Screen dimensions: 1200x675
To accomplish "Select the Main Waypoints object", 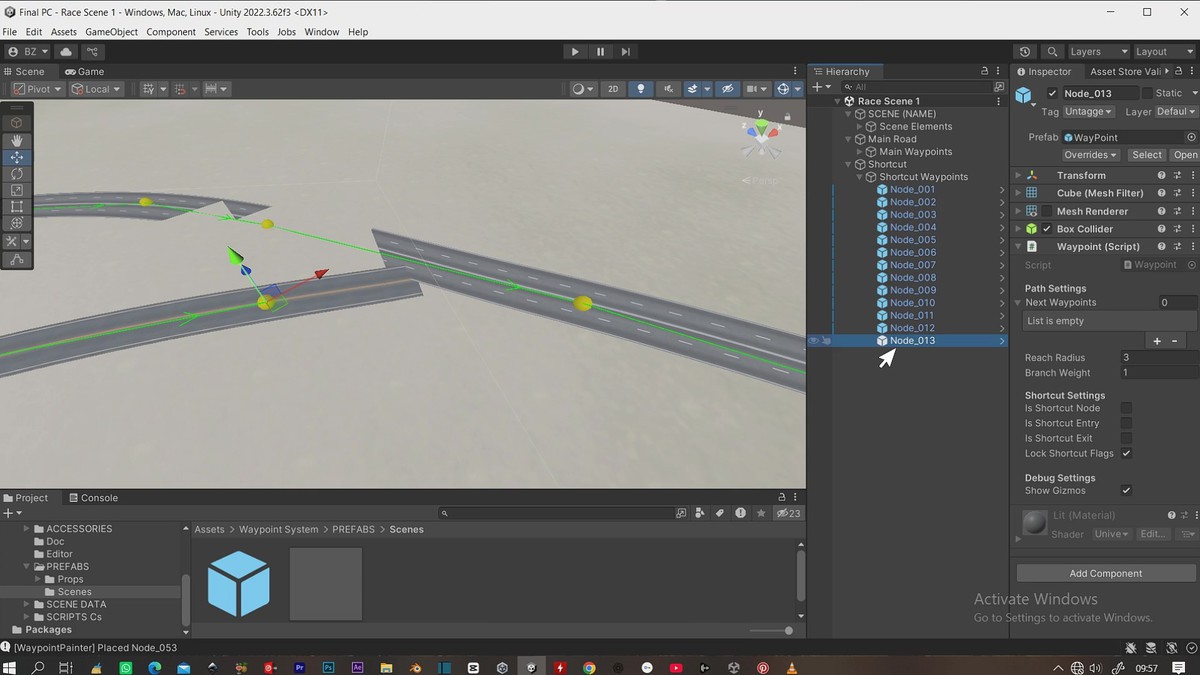I will click(x=916, y=152).
